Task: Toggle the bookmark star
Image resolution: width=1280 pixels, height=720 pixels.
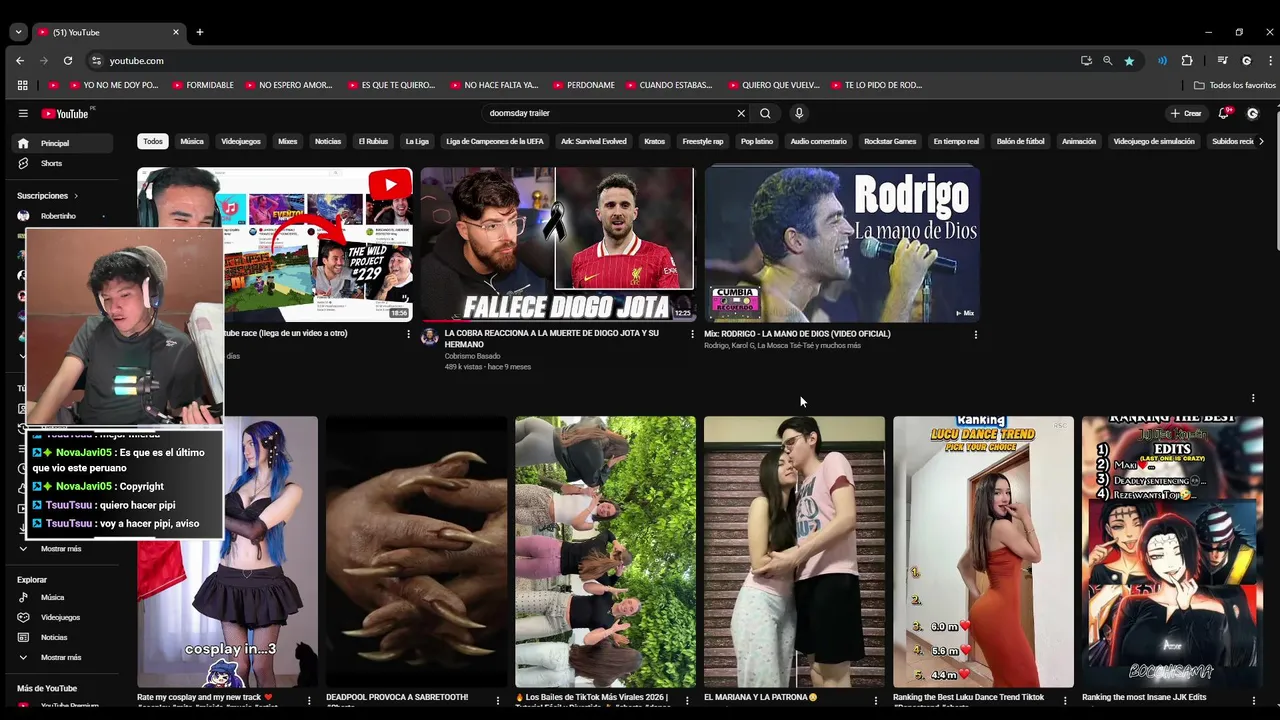Action: pyautogui.click(x=1129, y=61)
